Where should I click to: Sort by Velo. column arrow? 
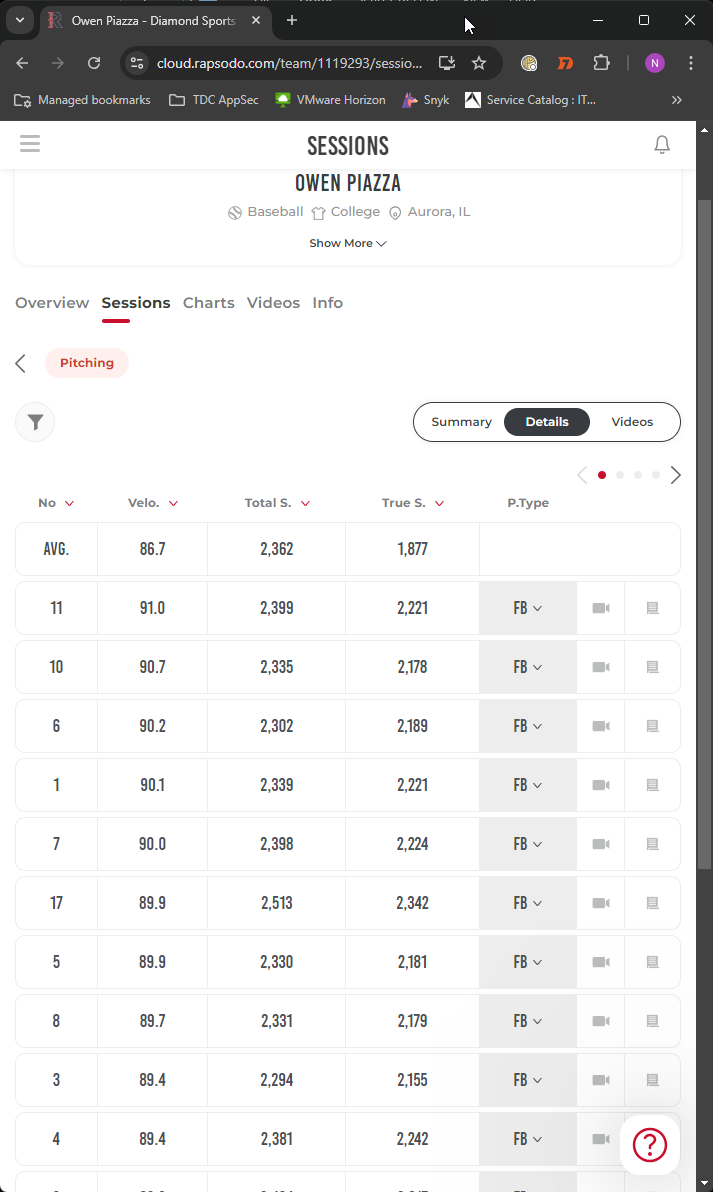[173, 504]
